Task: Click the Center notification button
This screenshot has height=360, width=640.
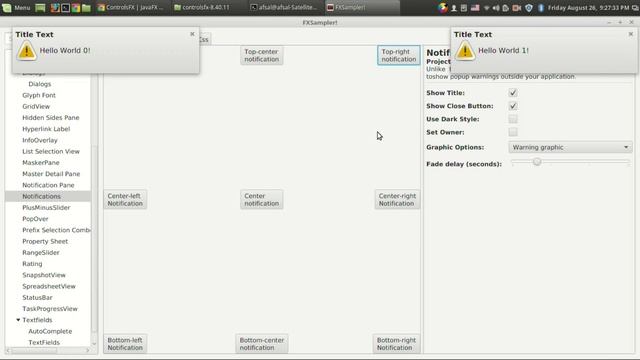Action: [x=261, y=200]
